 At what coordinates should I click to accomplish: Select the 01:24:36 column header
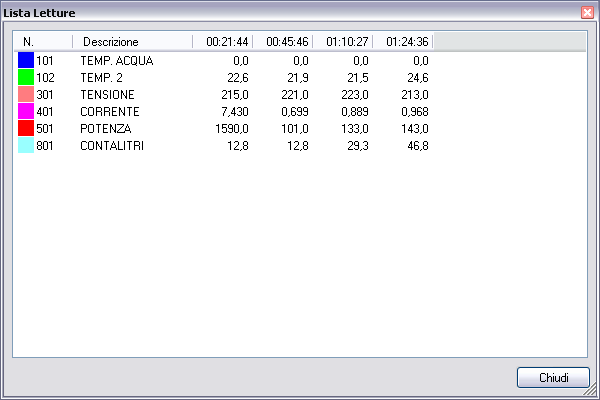click(402, 42)
